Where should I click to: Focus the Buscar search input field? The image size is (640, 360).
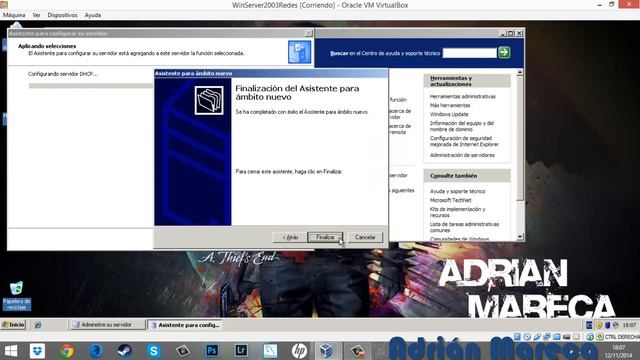pos(469,53)
